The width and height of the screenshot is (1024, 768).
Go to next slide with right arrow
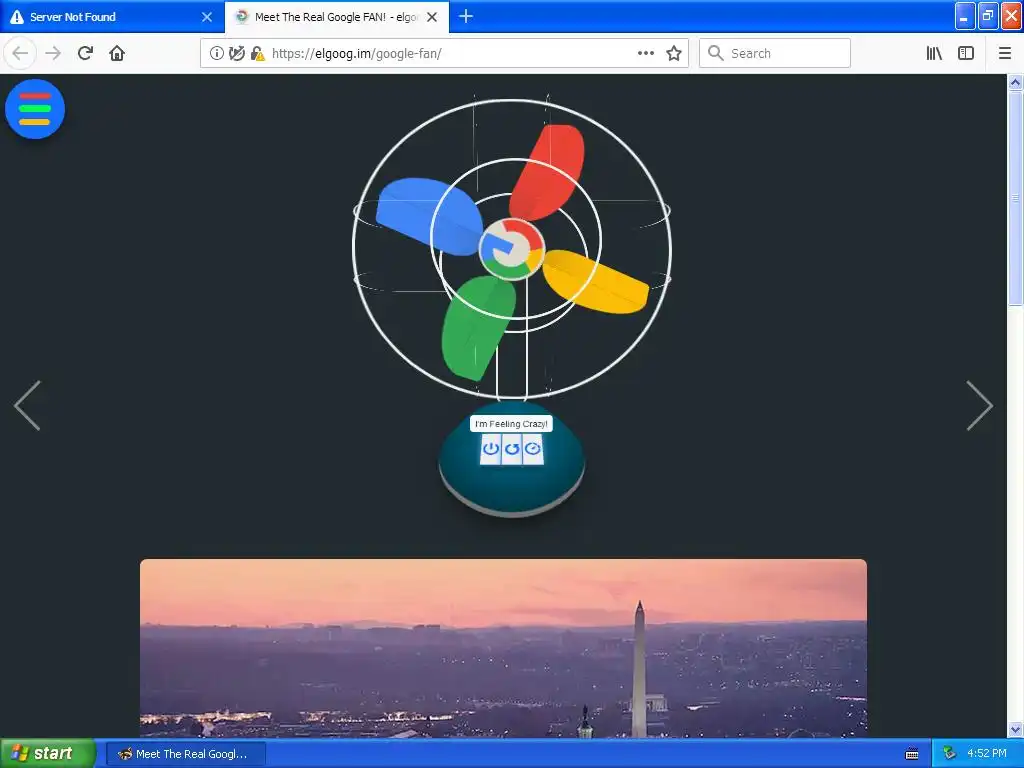point(979,406)
